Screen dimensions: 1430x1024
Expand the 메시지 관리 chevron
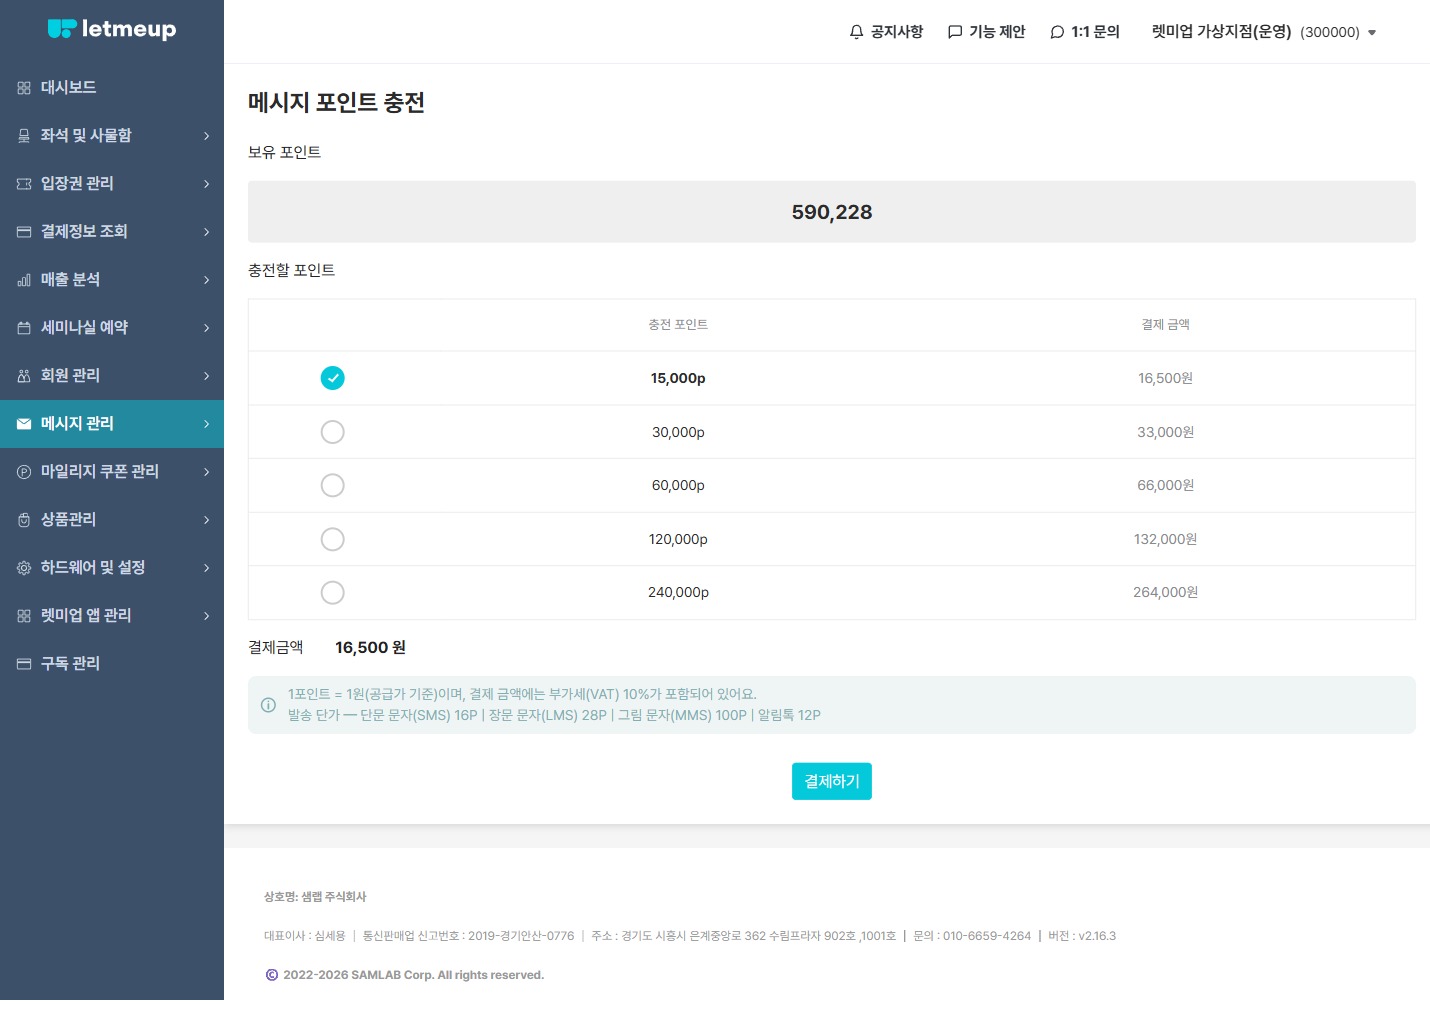207,424
